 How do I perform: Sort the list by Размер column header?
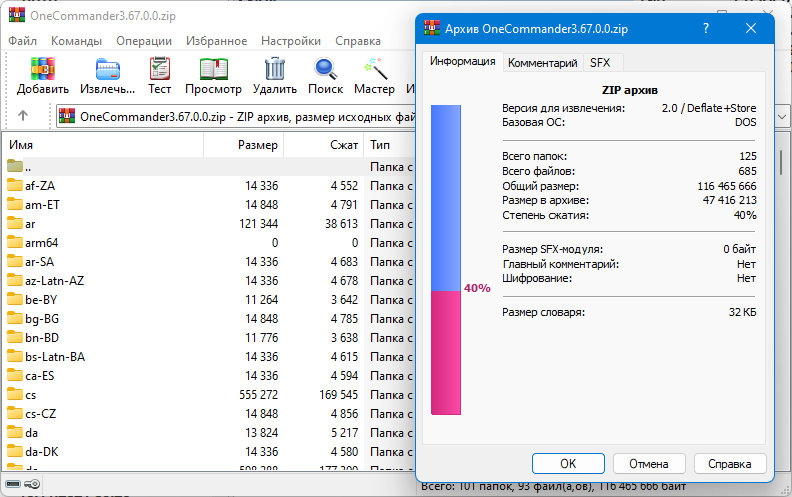(x=243, y=145)
